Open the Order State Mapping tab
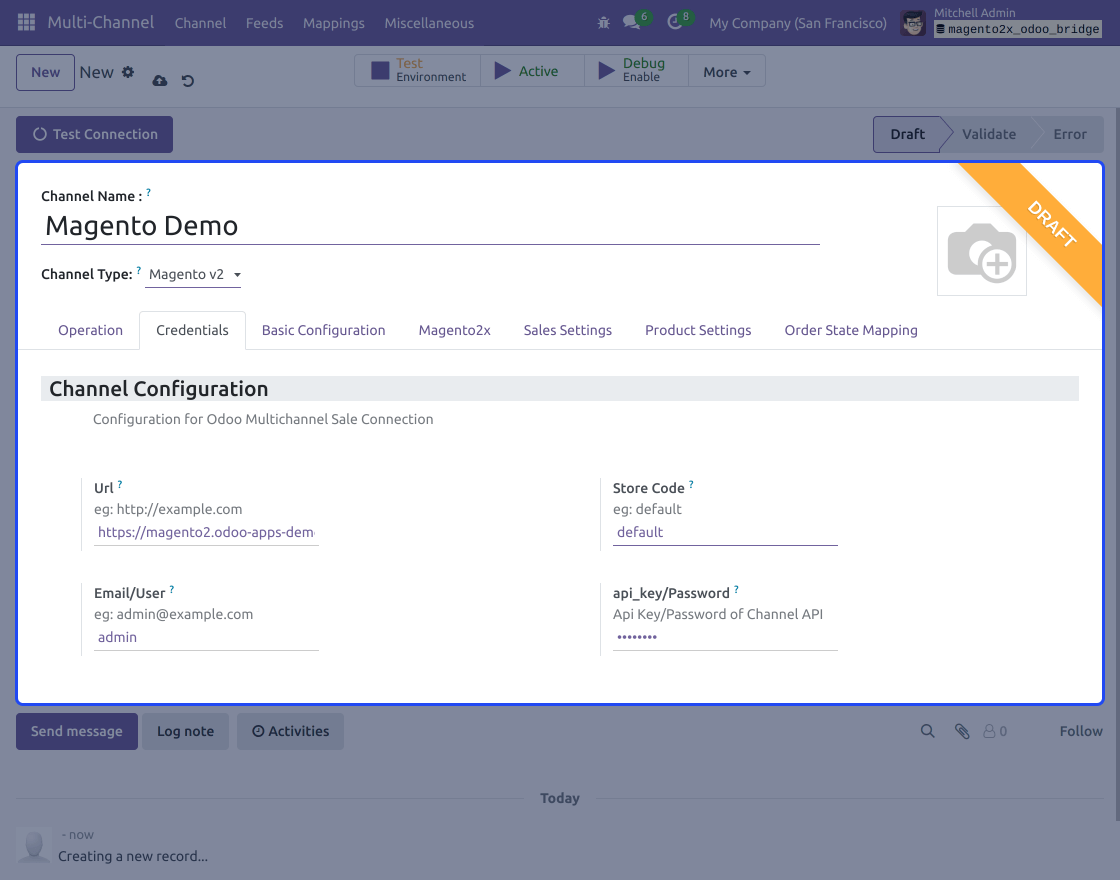Image resolution: width=1120 pixels, height=880 pixels. pos(851,330)
